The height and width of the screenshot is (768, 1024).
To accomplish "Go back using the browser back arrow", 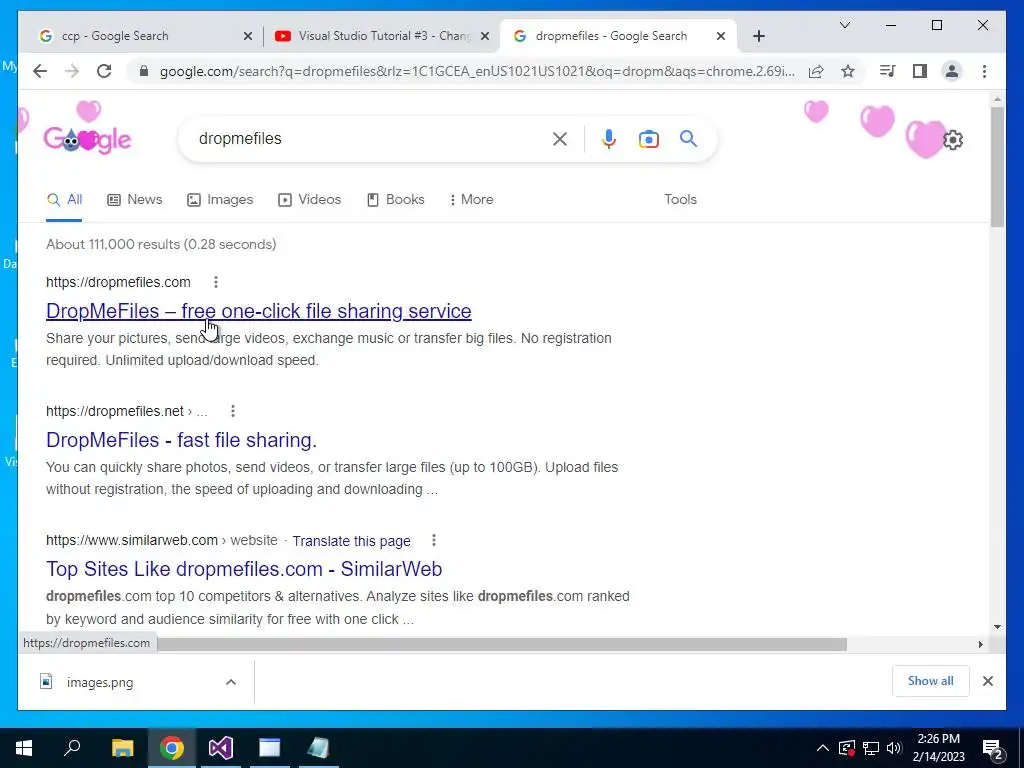I will [x=40, y=71].
